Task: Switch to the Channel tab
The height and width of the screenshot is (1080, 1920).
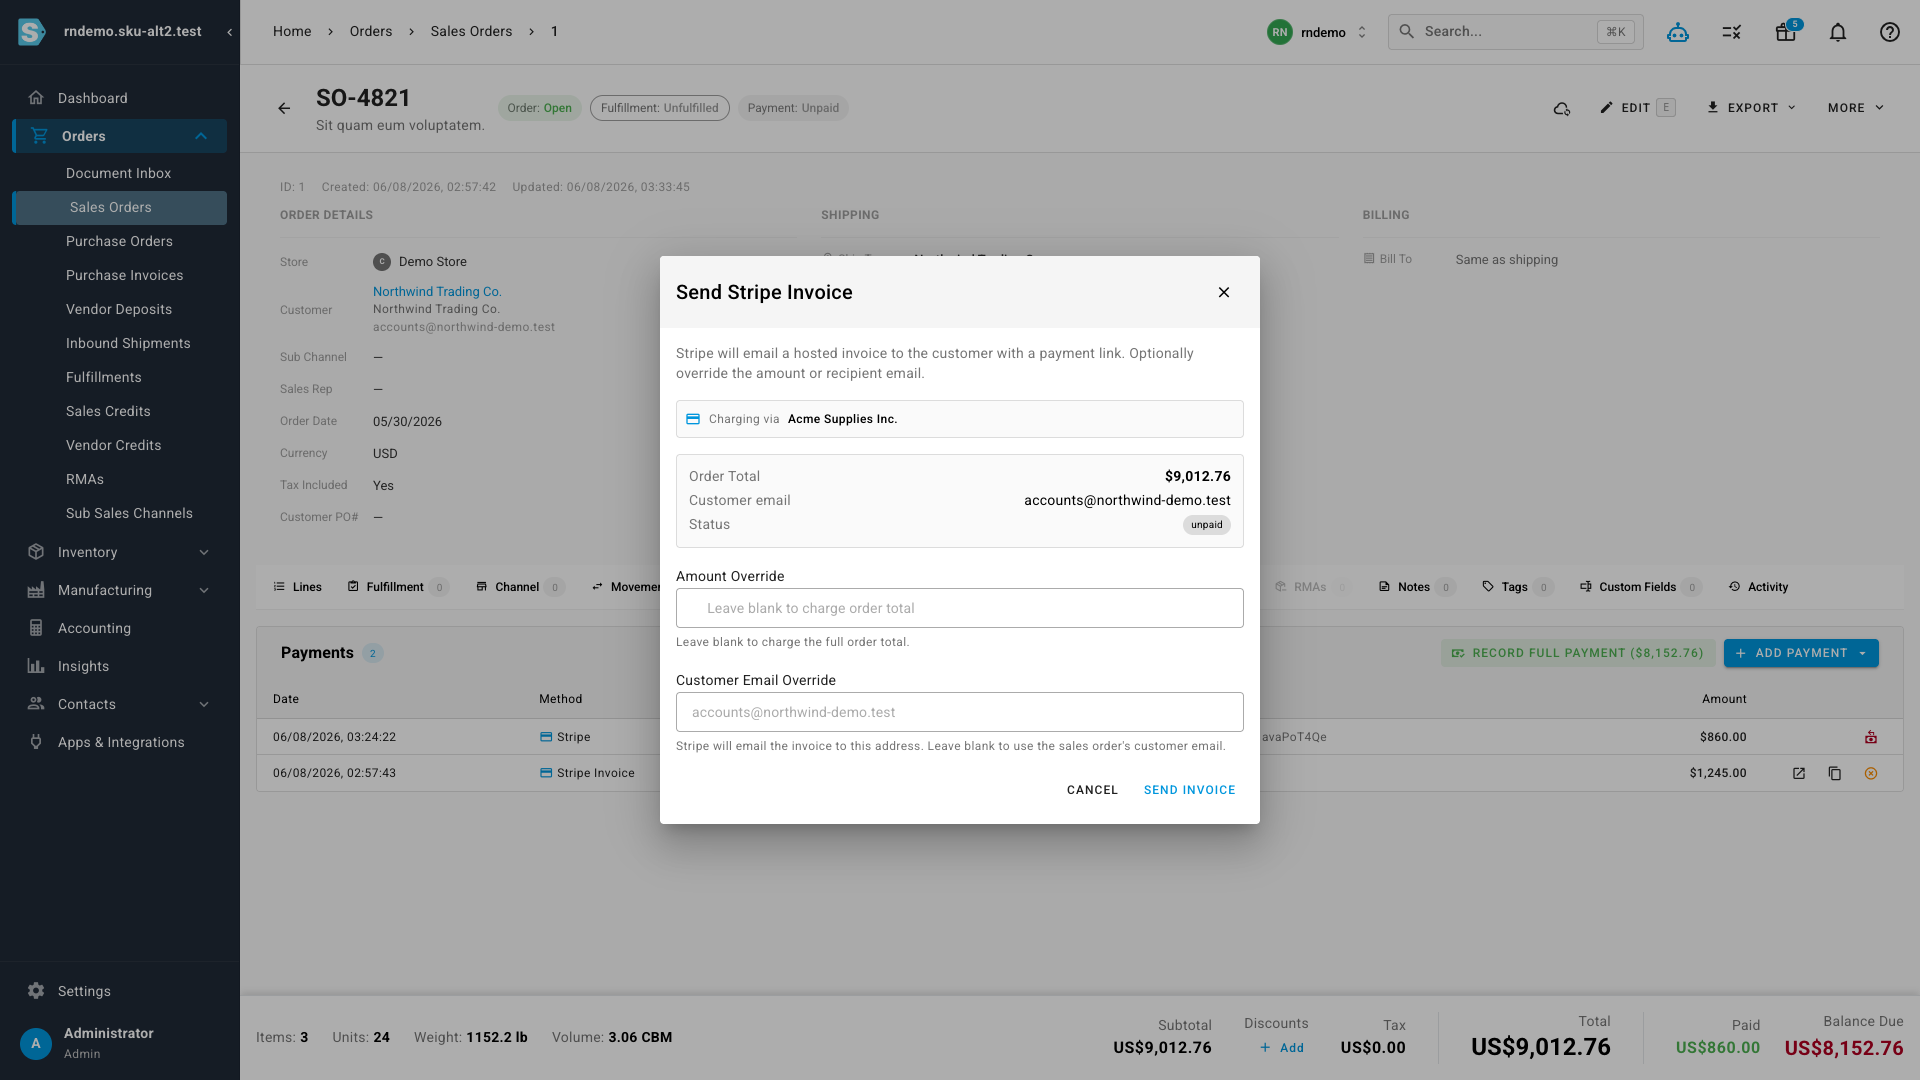Action: [x=520, y=587]
